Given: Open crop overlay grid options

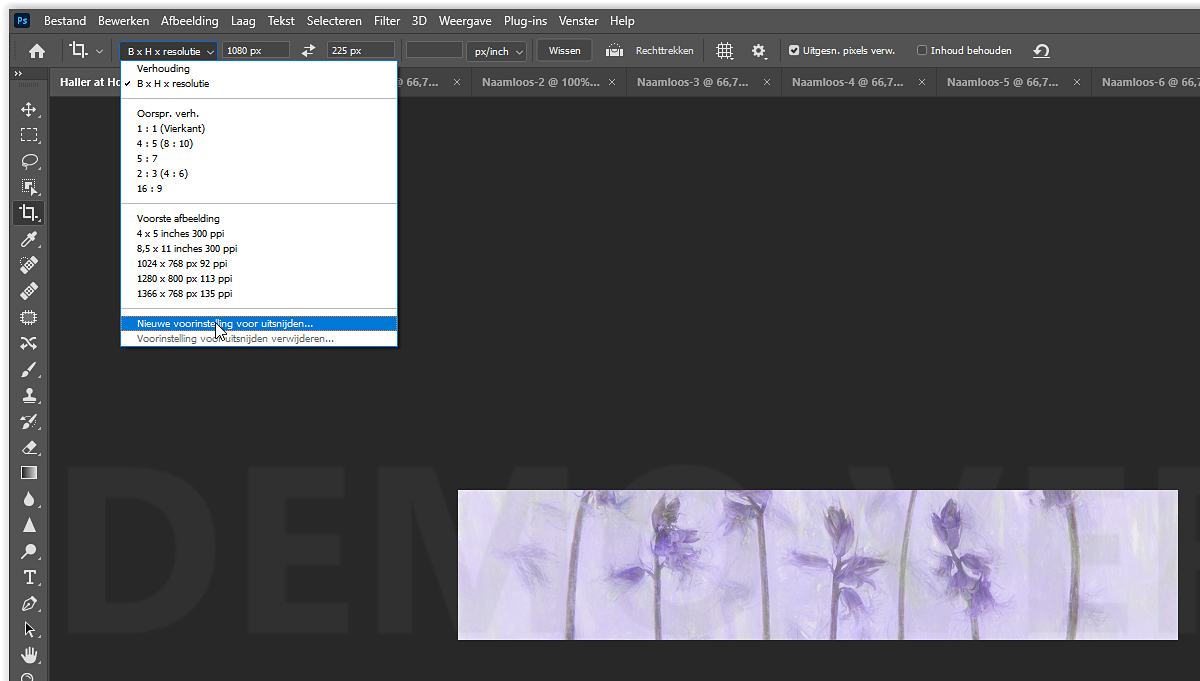Looking at the screenshot, I should (725, 51).
